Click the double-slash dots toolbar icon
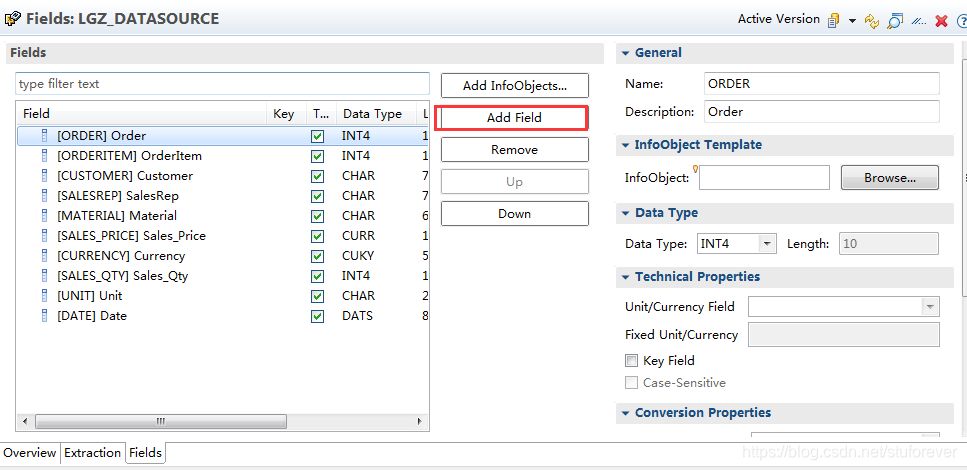This screenshot has height=470, width=967. click(919, 22)
